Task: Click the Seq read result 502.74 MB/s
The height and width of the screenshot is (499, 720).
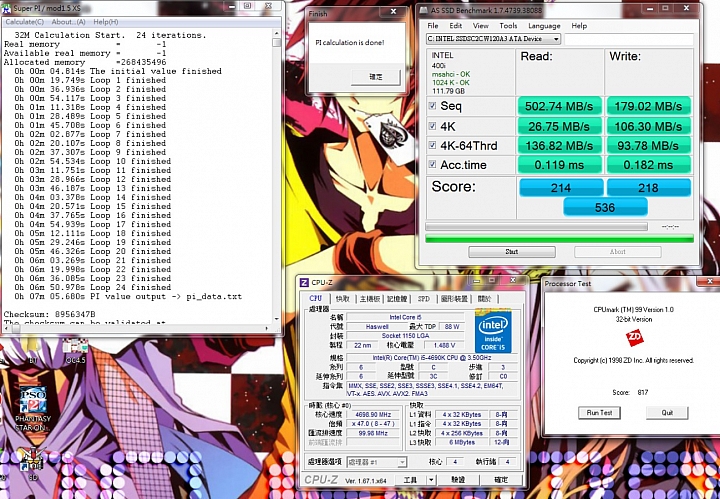Action: tap(559, 106)
